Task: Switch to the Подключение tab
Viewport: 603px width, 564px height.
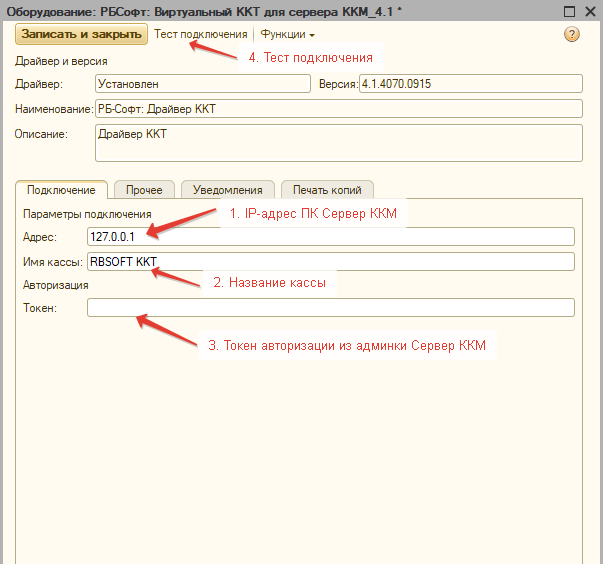Action: pyautogui.click(x=61, y=190)
